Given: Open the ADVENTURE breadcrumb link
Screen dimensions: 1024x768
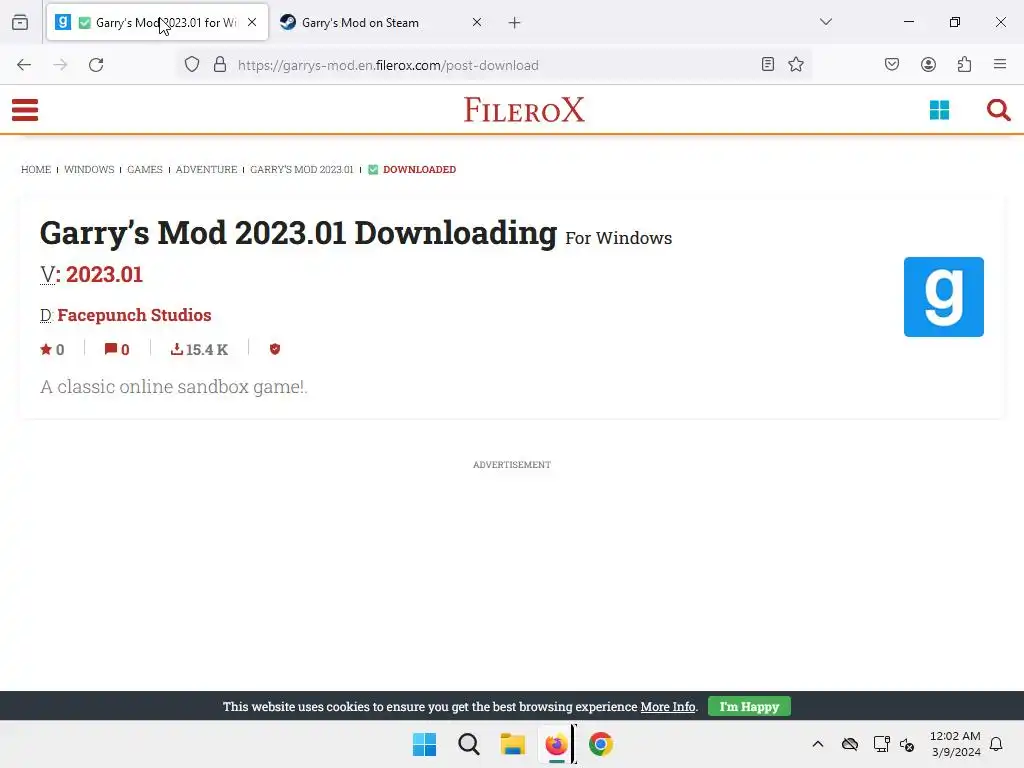Looking at the screenshot, I should (x=206, y=169).
